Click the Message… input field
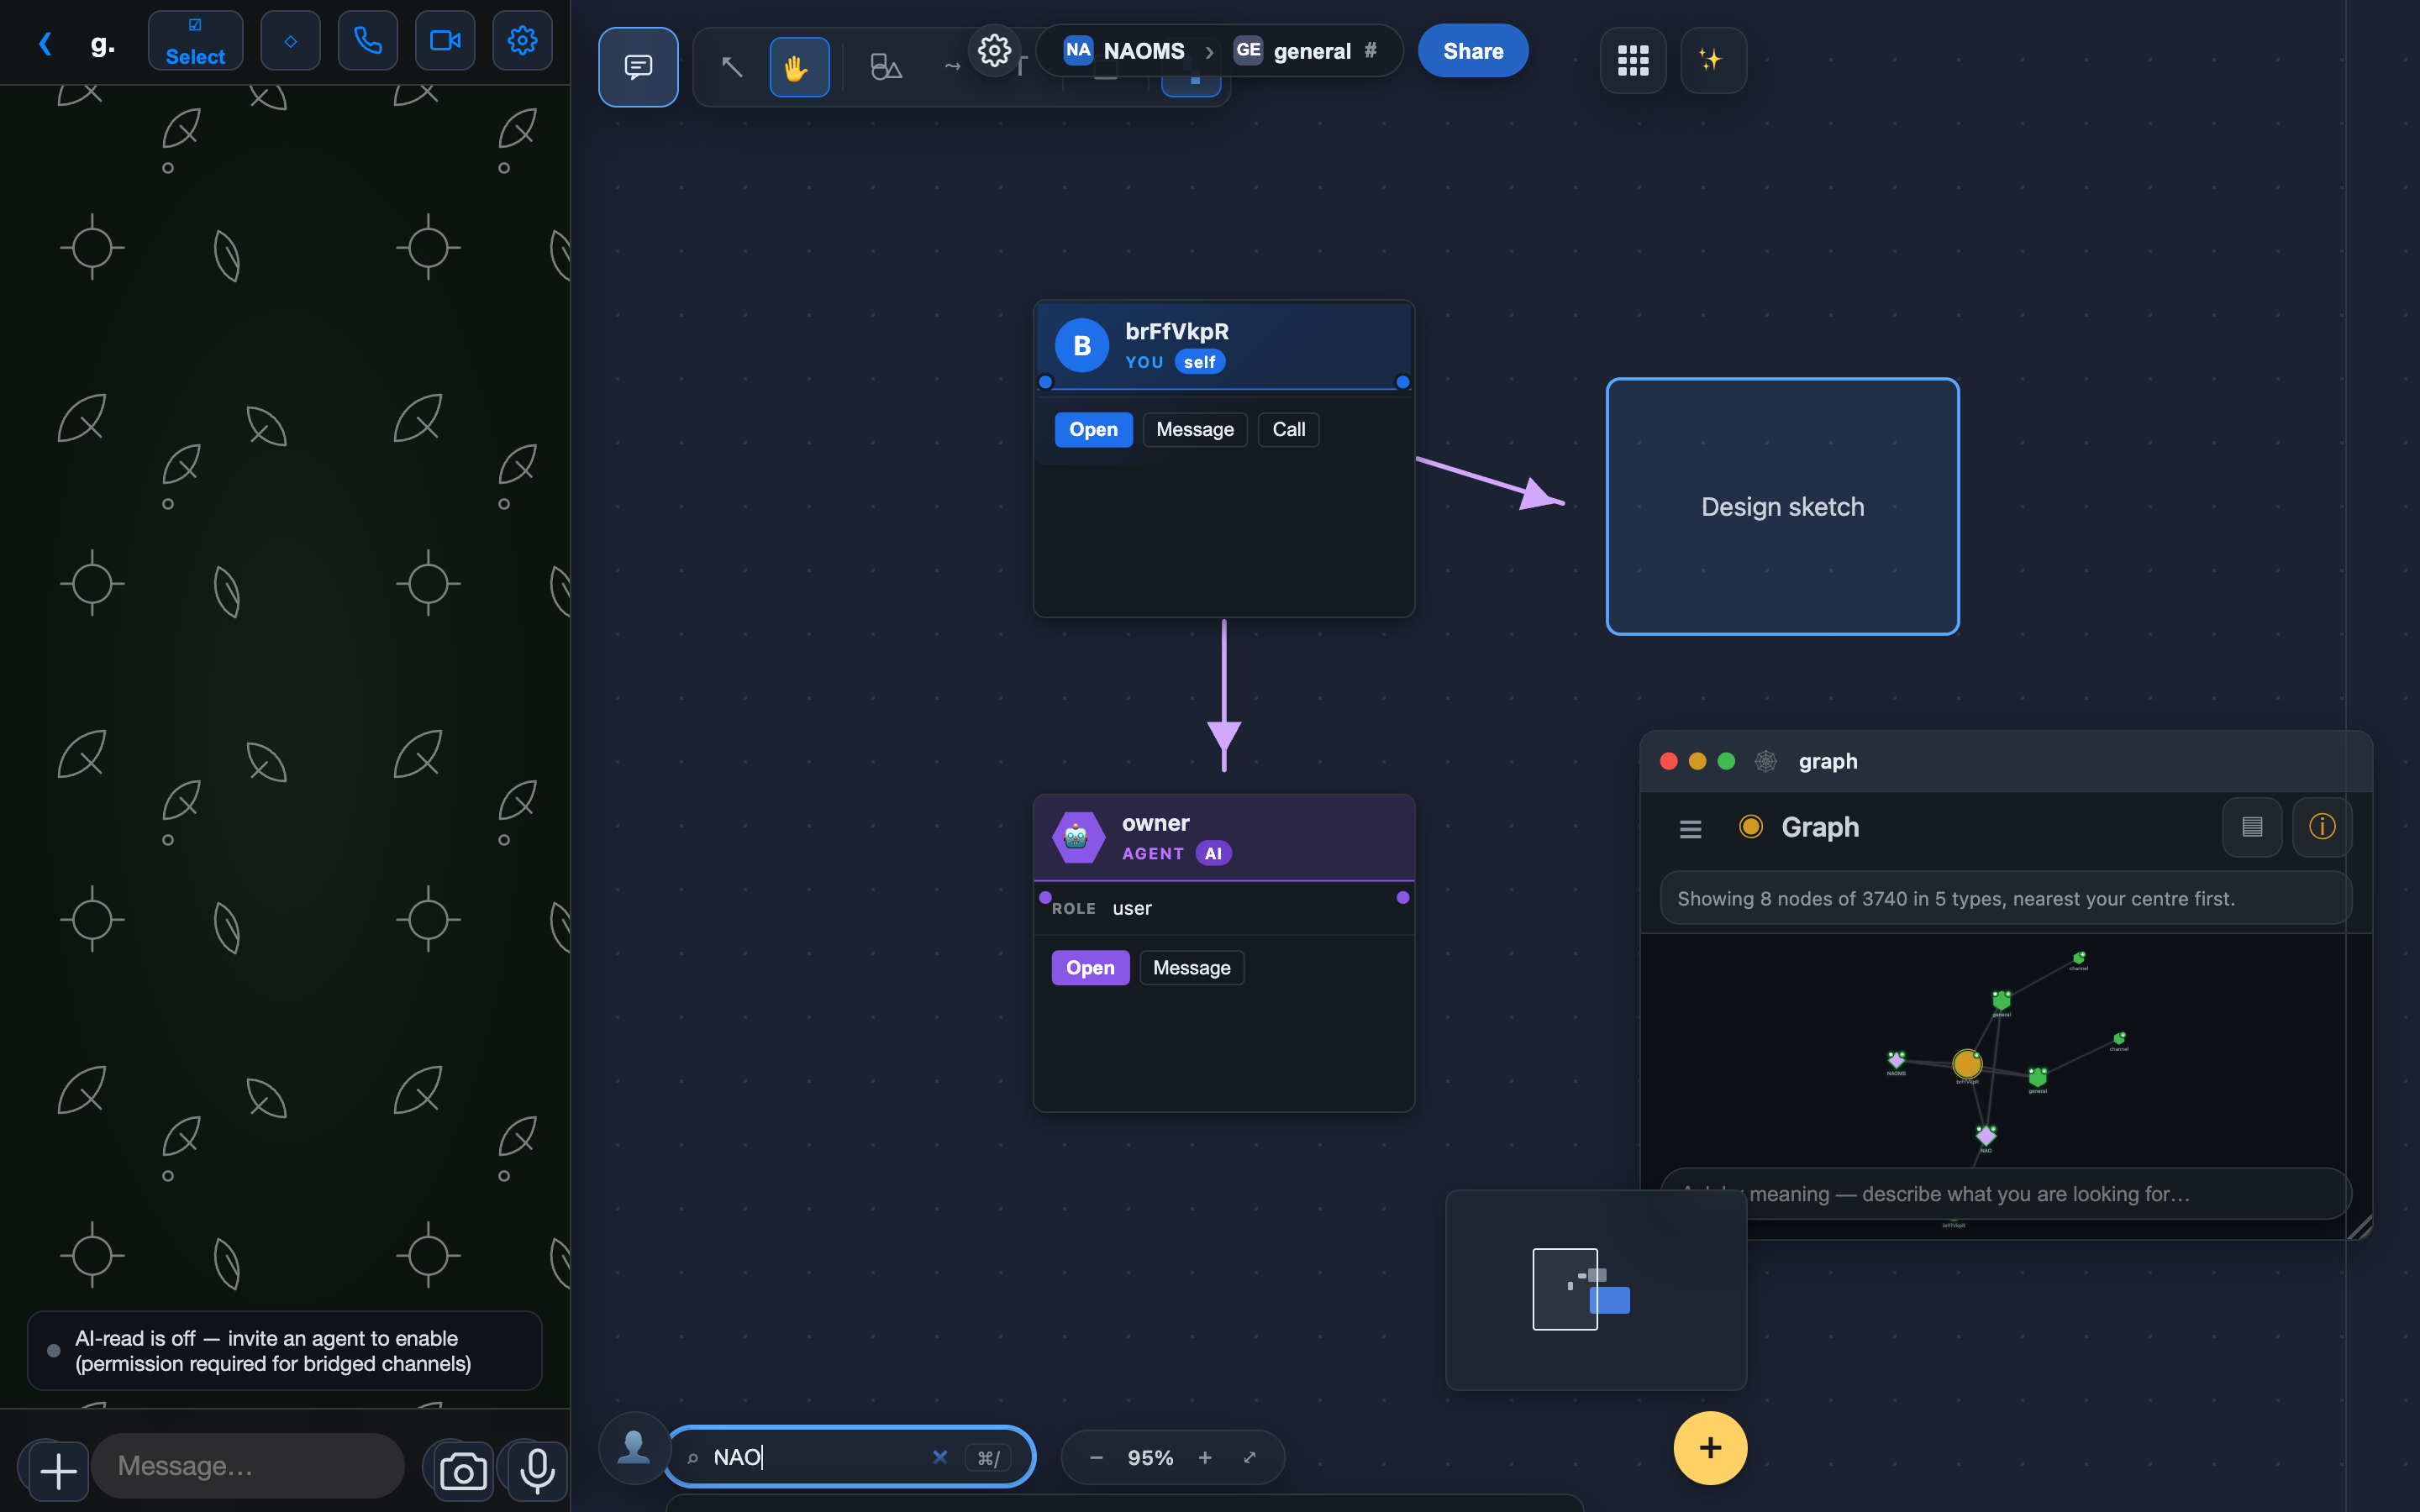The height and width of the screenshot is (1512, 2420). (248, 1466)
